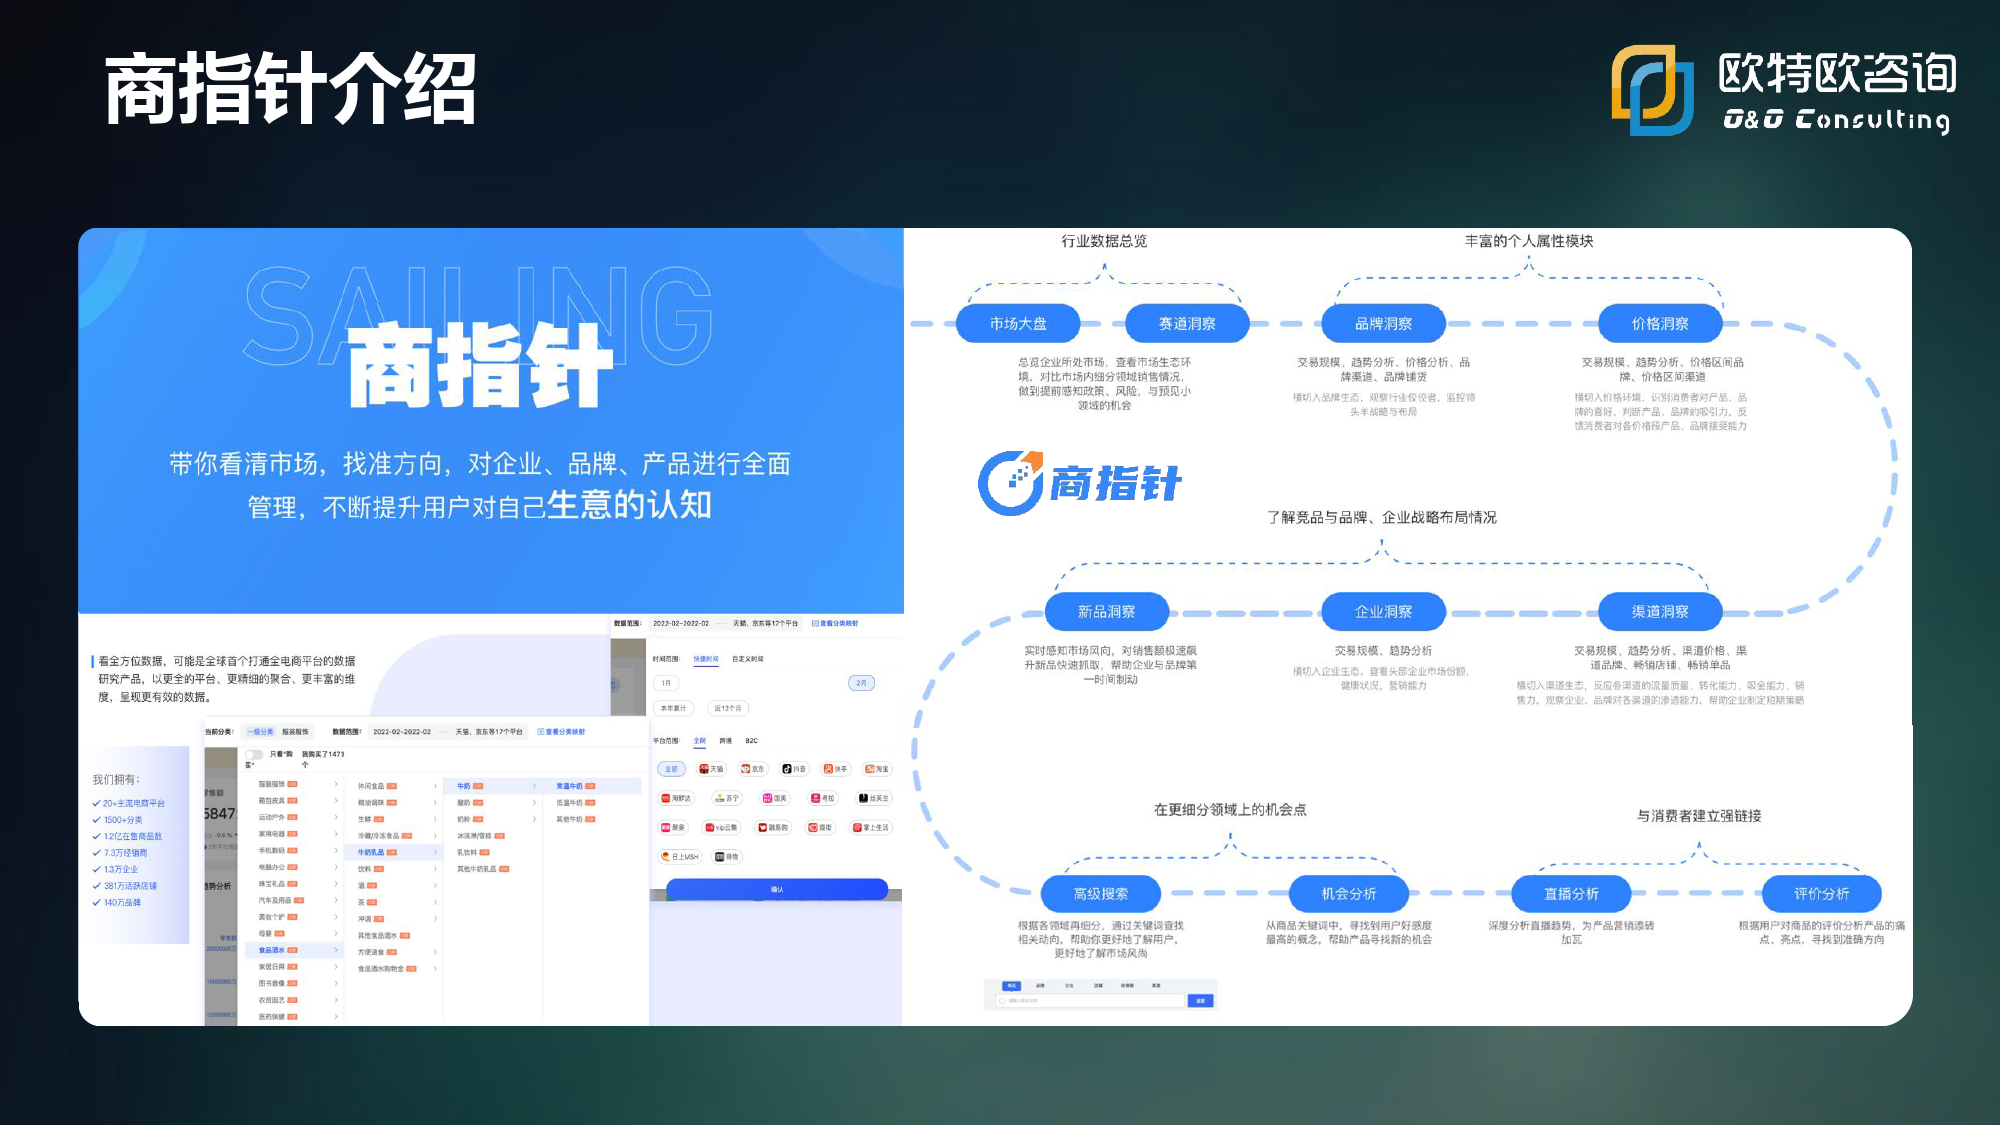Select the 全部 platform chip
Viewport: 2000px width, 1125px height.
coord(672,769)
